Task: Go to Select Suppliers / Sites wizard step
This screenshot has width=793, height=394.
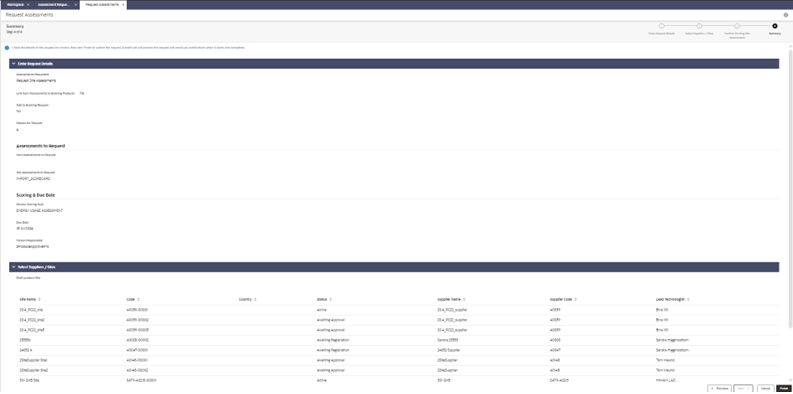Action: tap(699, 26)
